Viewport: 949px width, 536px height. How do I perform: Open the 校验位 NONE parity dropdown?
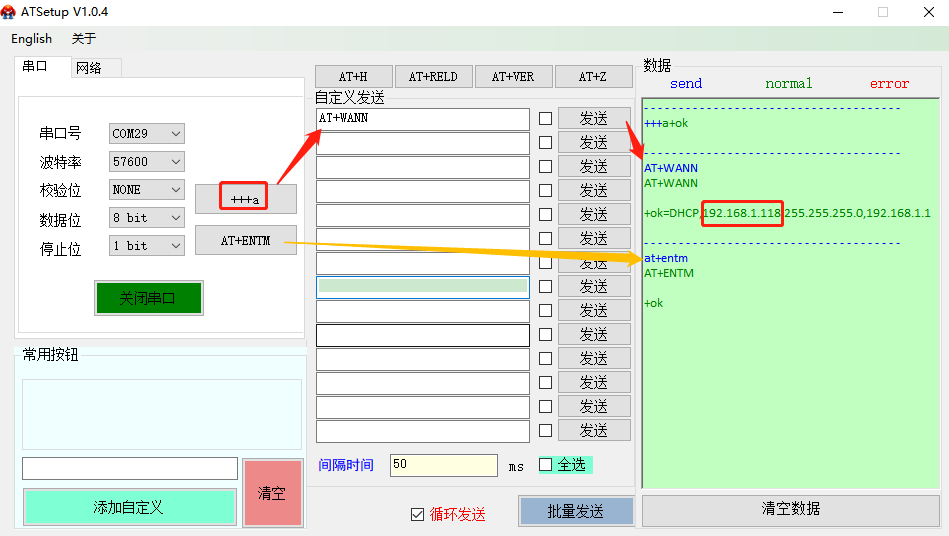[x=147, y=190]
